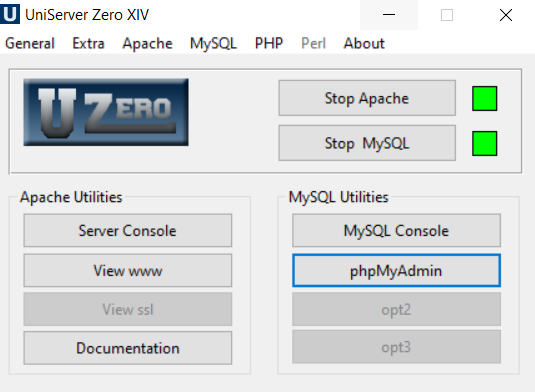Open the Extra menu

pos(88,43)
